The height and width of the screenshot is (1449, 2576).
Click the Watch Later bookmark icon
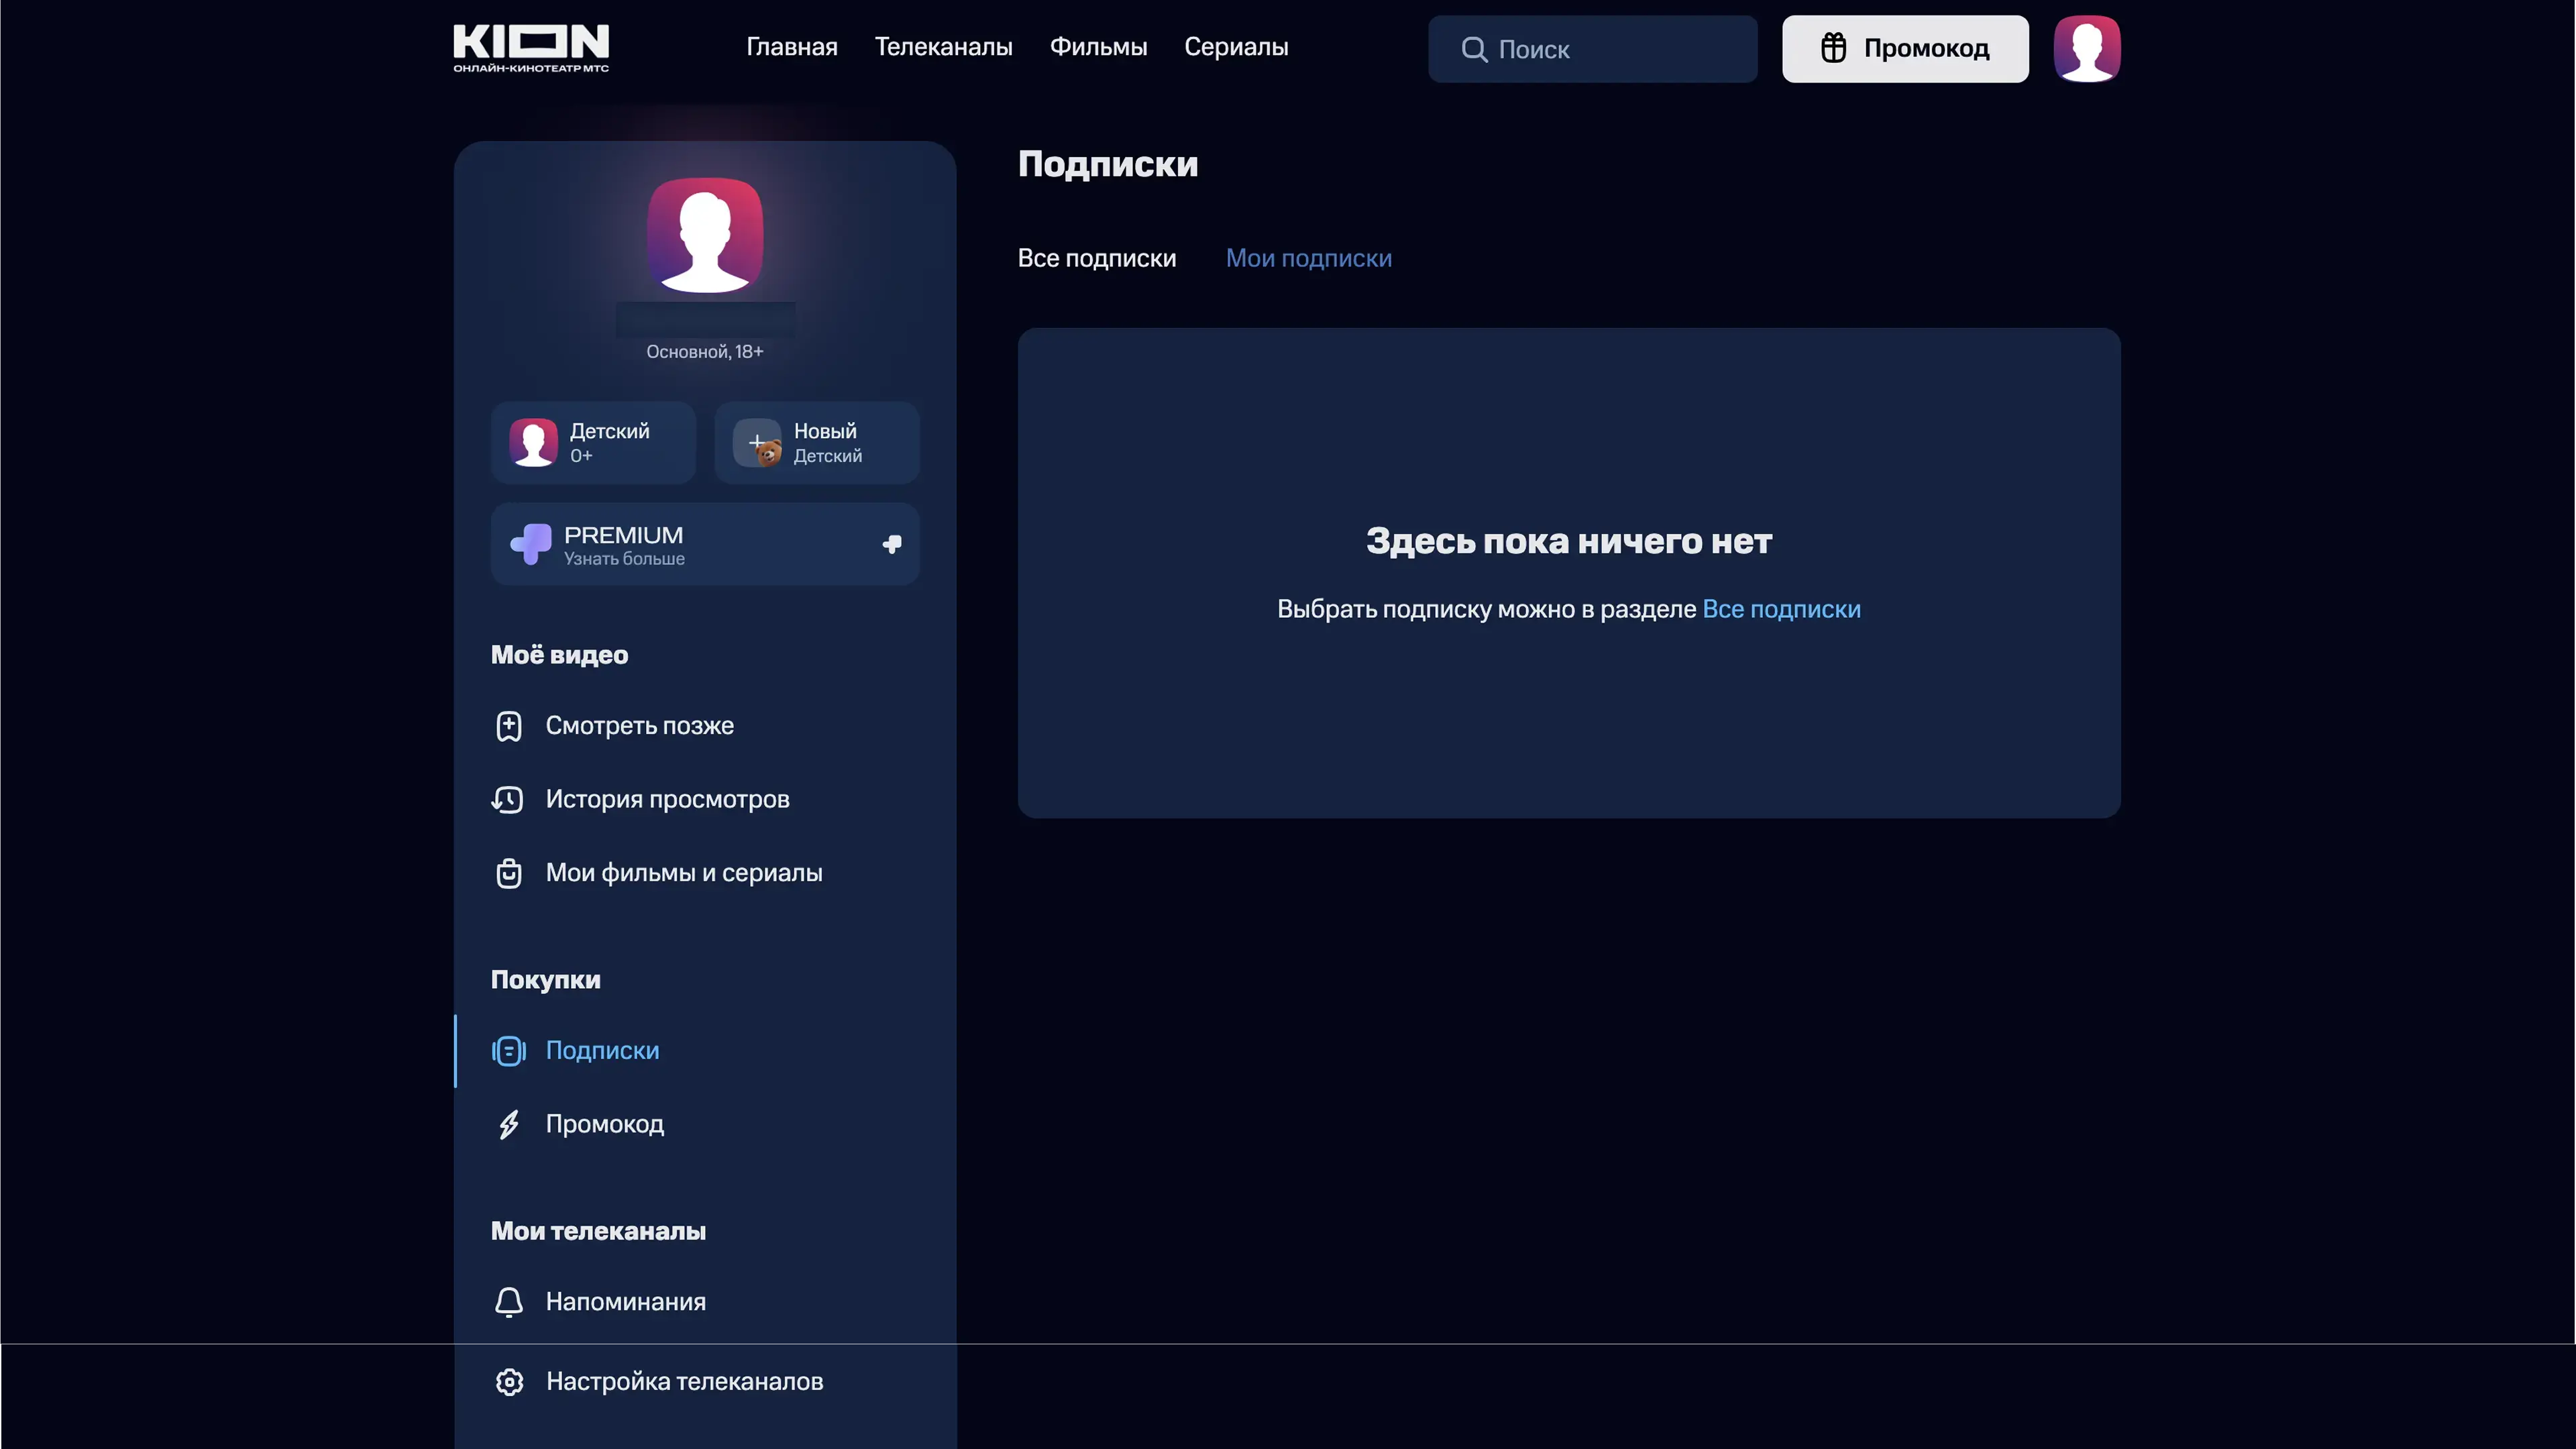(x=509, y=726)
